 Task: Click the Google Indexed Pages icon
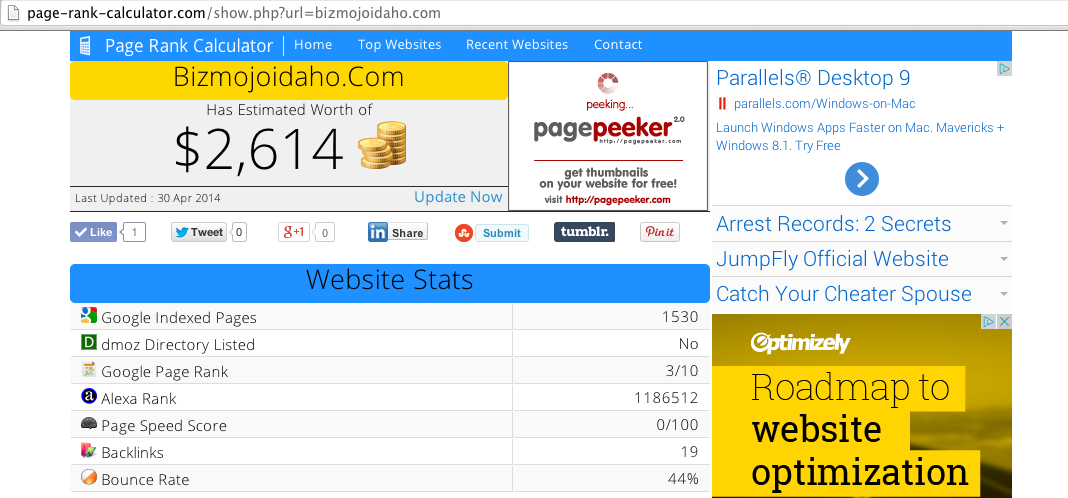click(89, 315)
